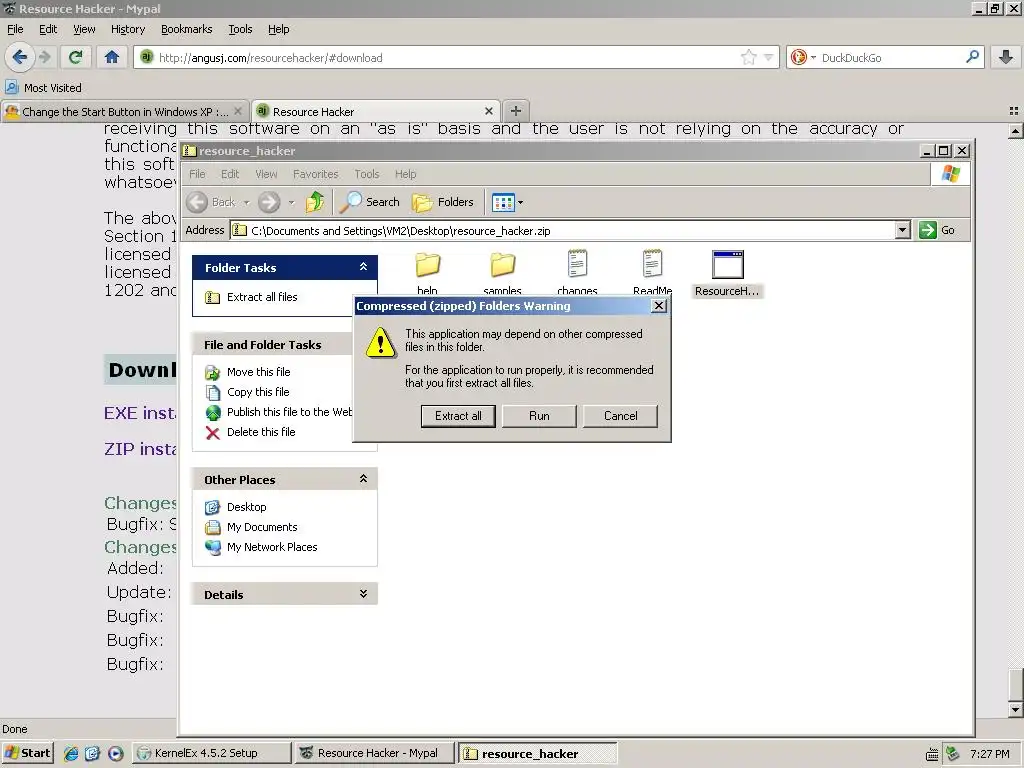Screen dimensions: 1024x768
Task: Click the Go button beside address bar
Action: [x=936, y=230]
